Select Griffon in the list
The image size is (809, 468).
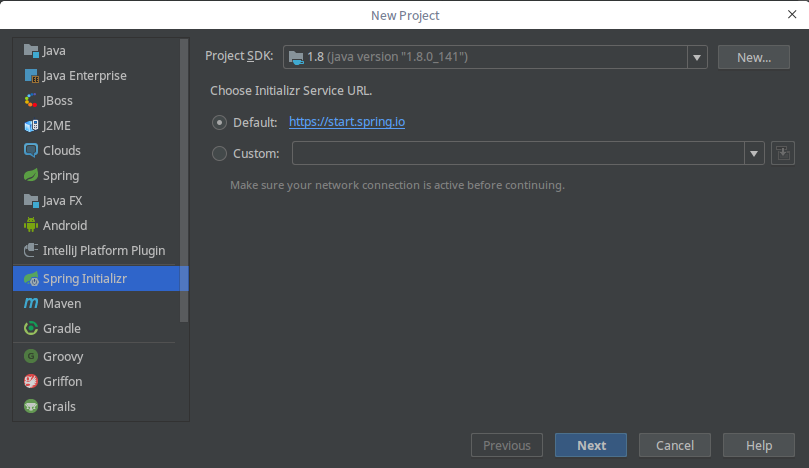point(62,381)
